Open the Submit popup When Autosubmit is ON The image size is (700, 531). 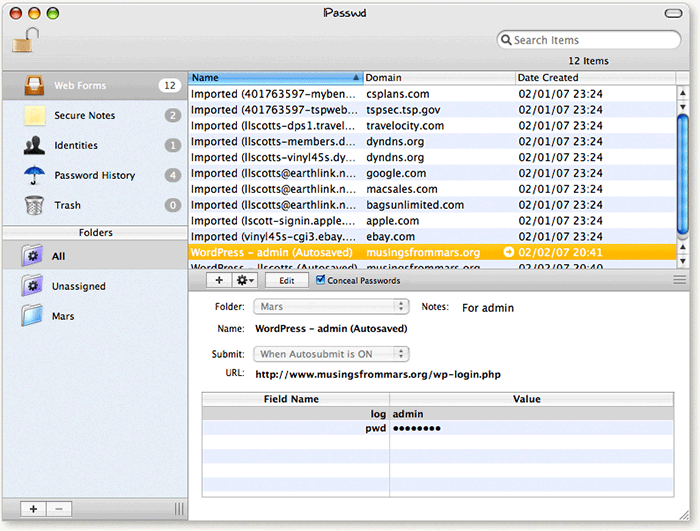click(x=331, y=354)
